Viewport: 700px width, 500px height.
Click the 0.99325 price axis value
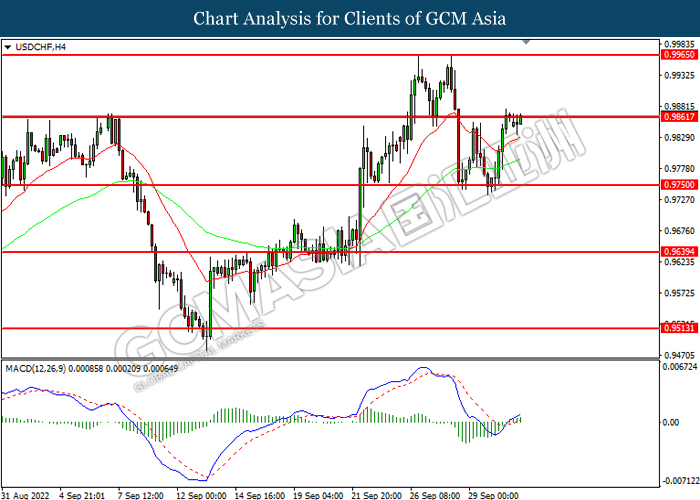[x=679, y=75]
